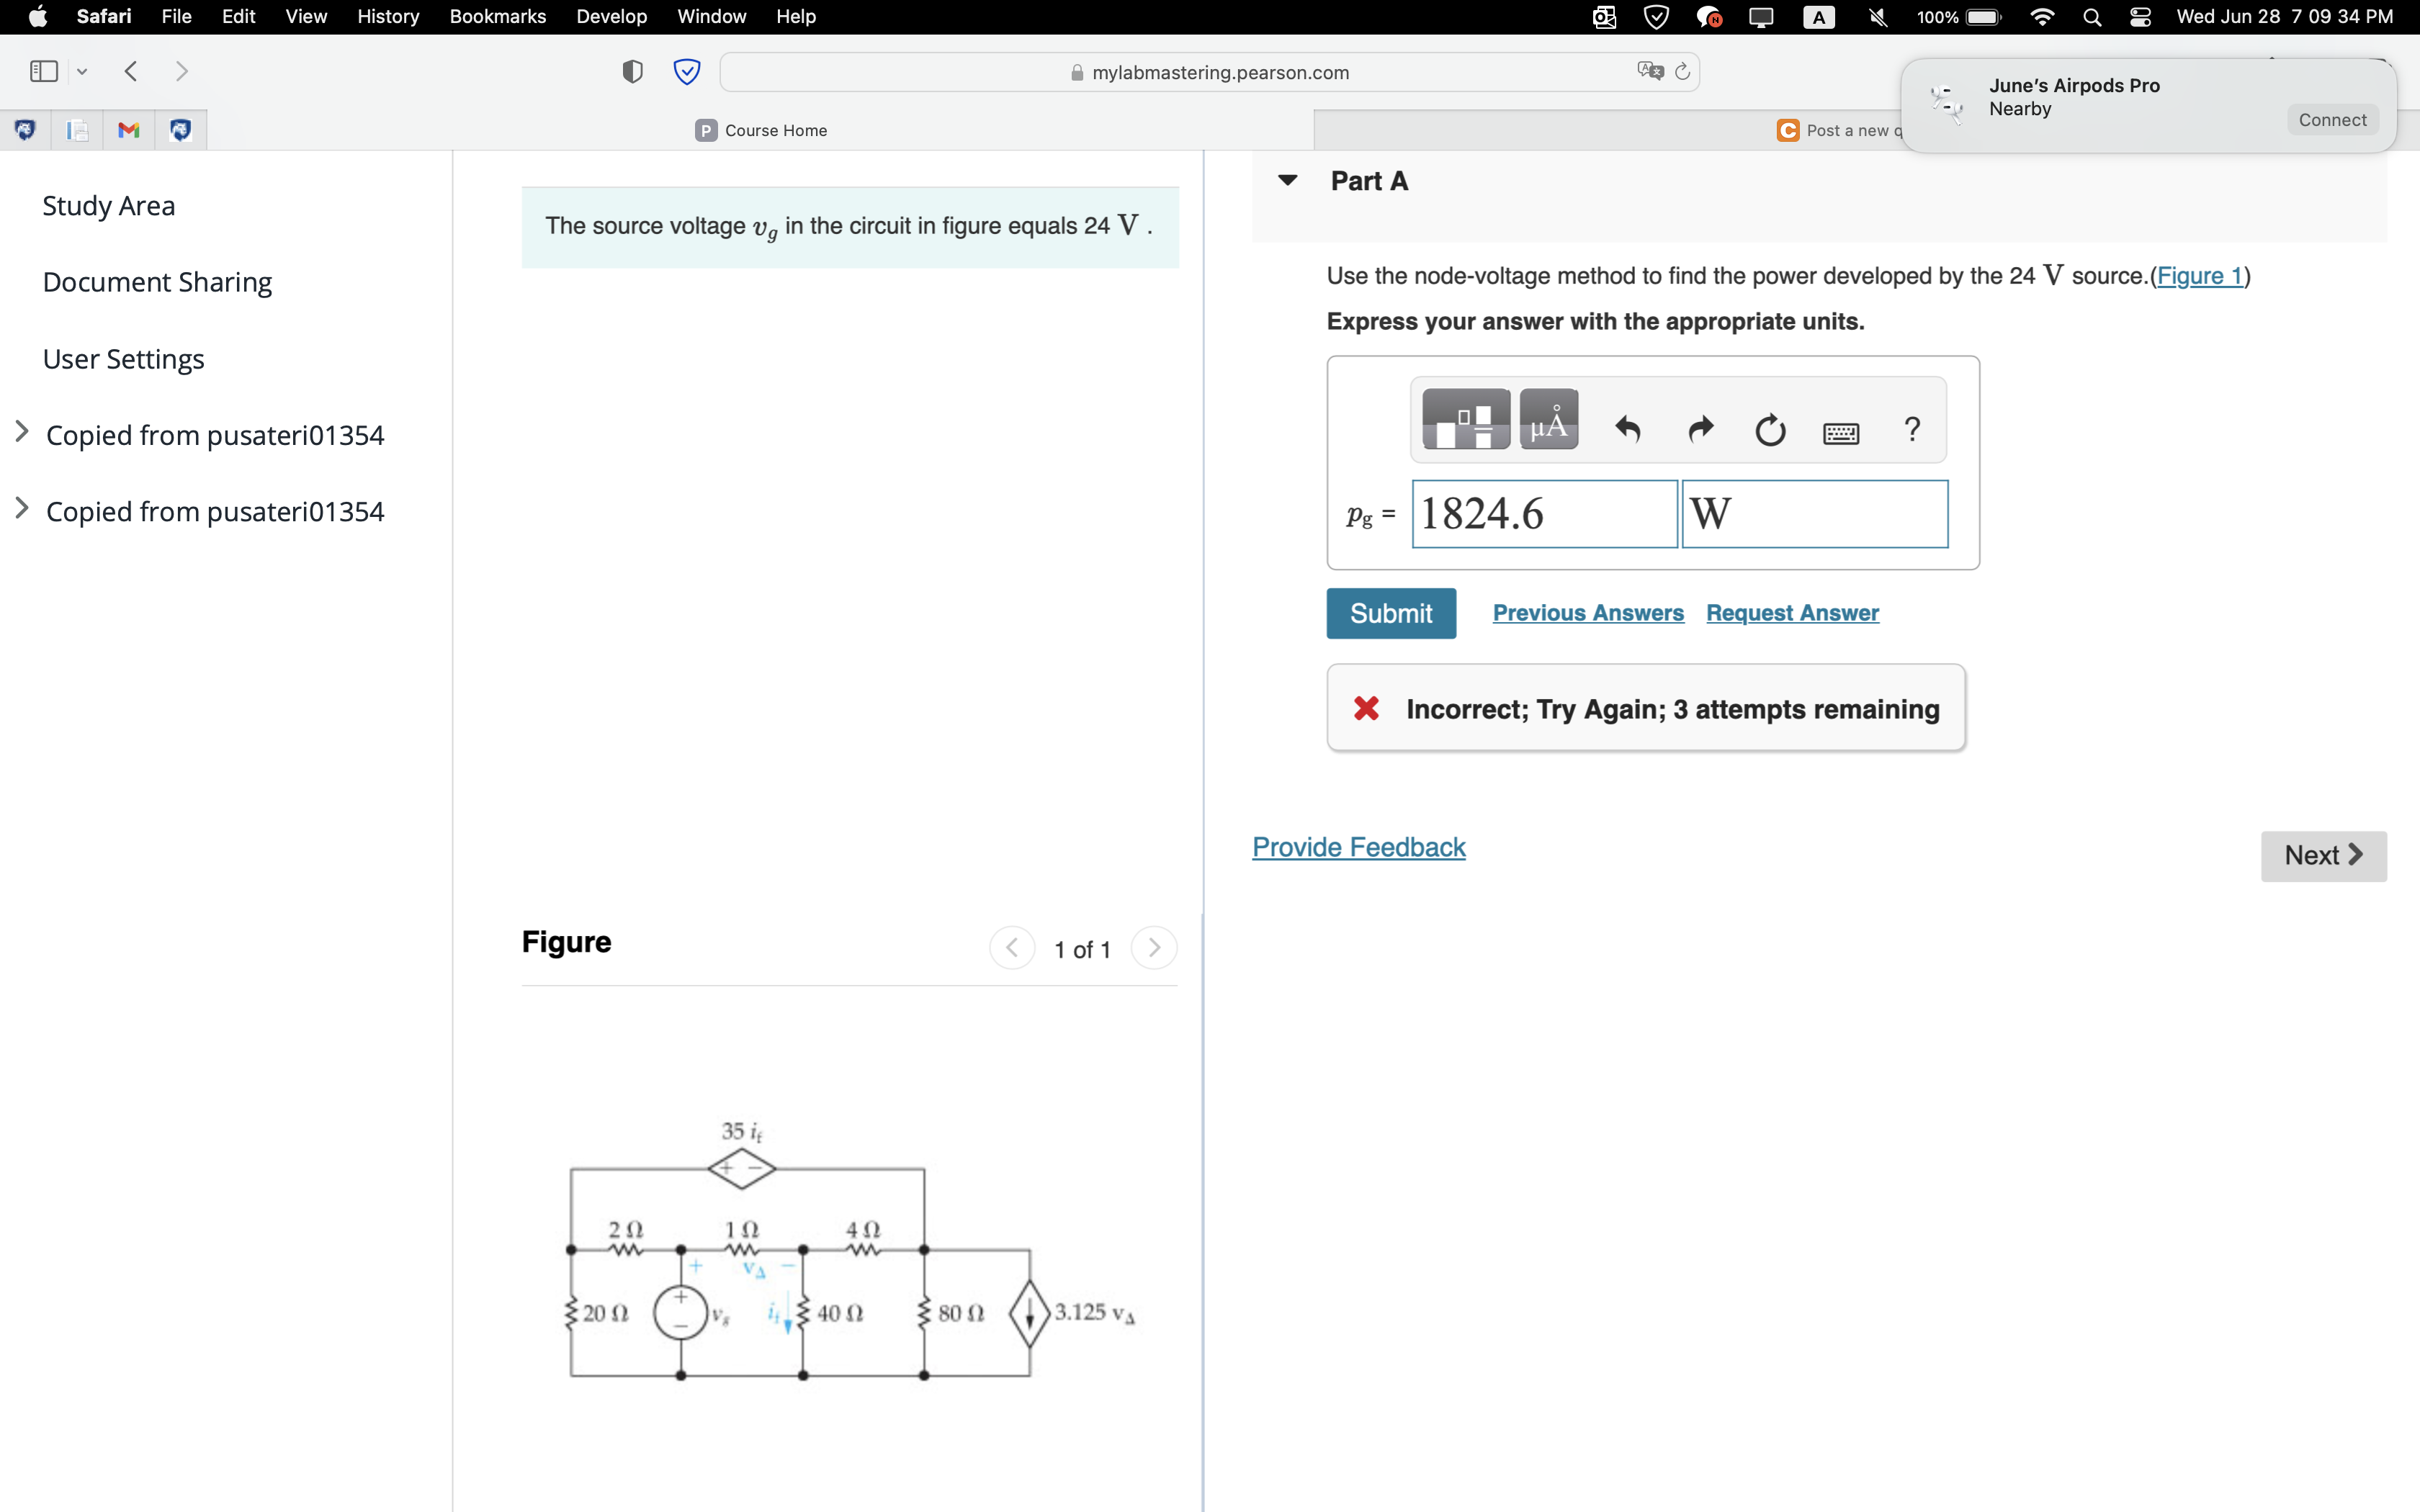Image resolution: width=2420 pixels, height=1512 pixels.
Task: Reset the answer with the circular arrow
Action: (1770, 430)
